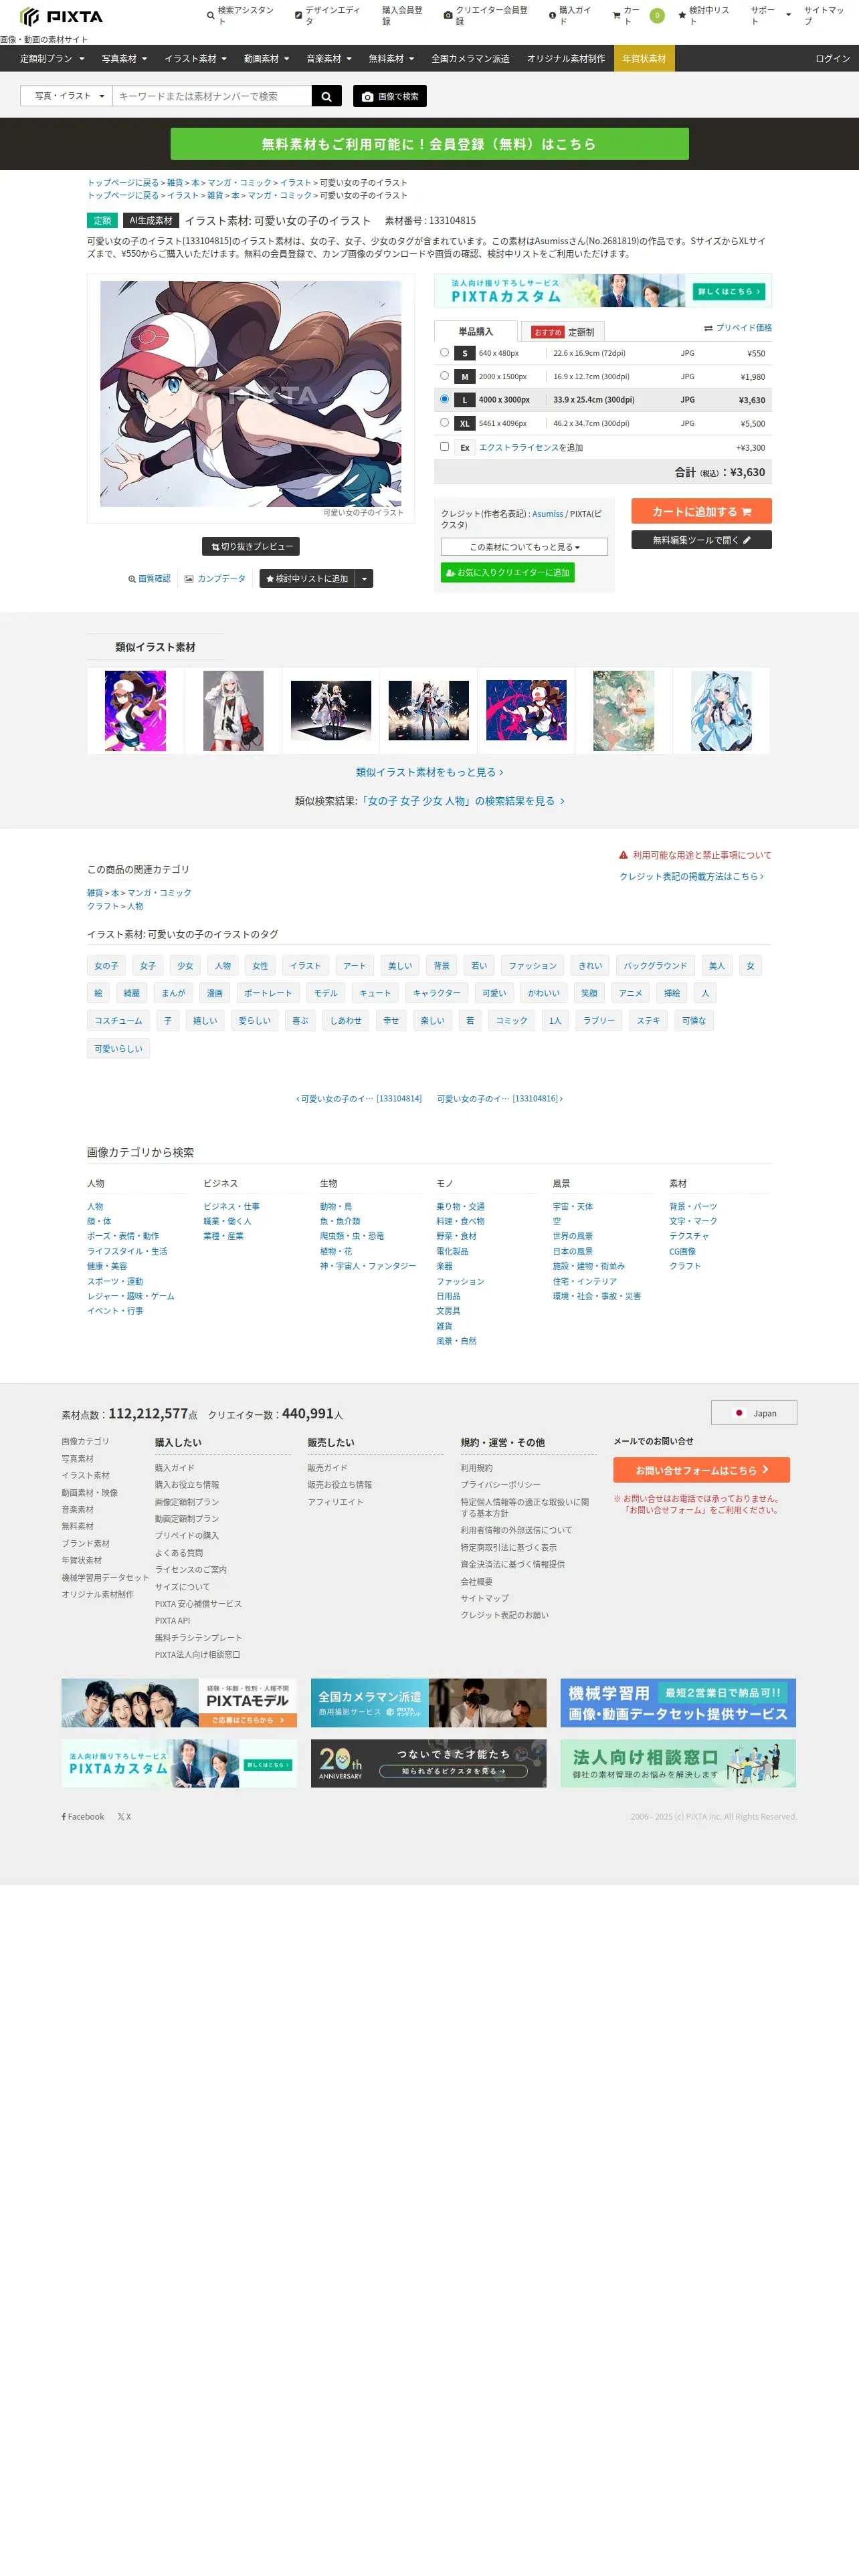Expand the 無料素材 menu
Screen dimensions: 859x2576
(x=391, y=59)
